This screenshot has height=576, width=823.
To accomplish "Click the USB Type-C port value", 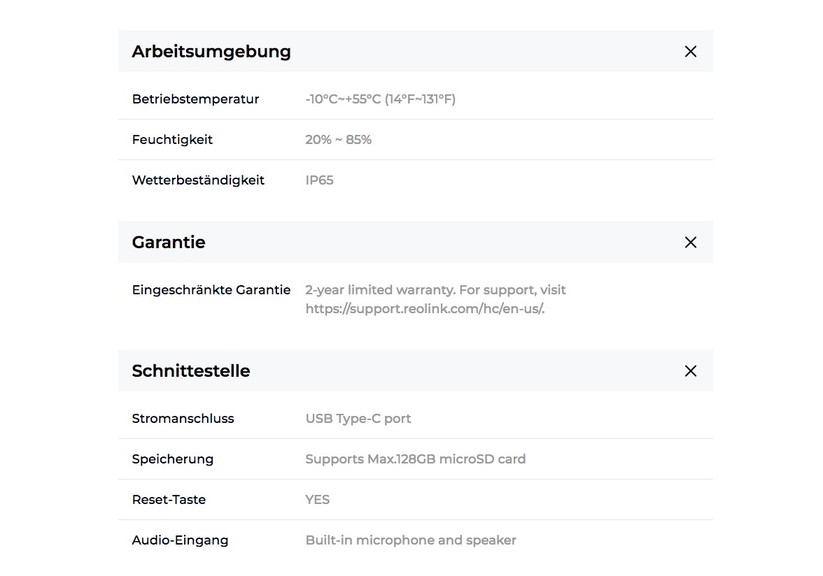I will [x=358, y=418].
